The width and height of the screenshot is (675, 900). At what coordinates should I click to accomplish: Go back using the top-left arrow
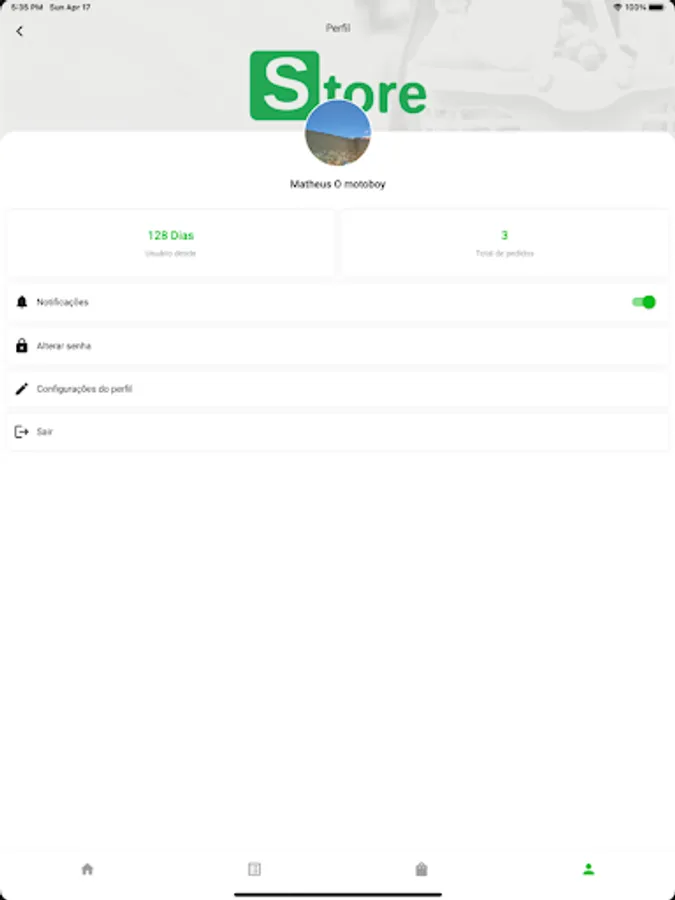[20, 31]
